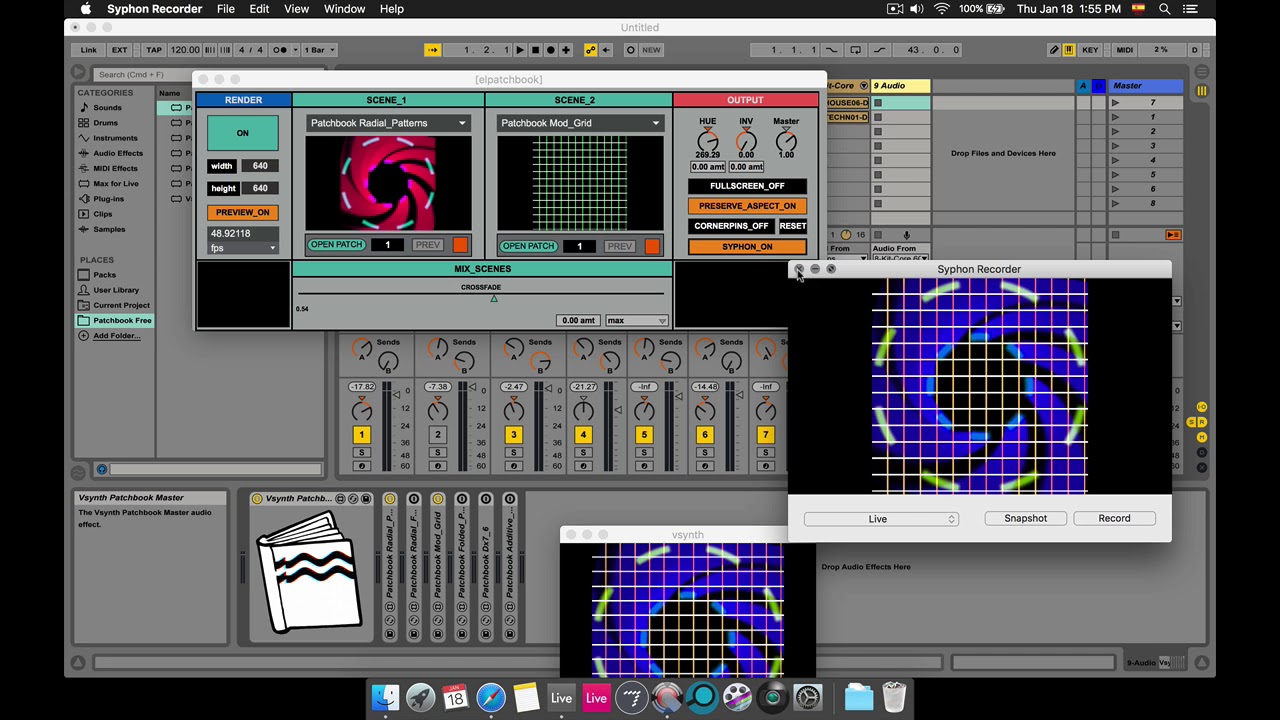
Task: Toggle the yellow computer MIDI keyboard icon
Action: pos(1069,50)
